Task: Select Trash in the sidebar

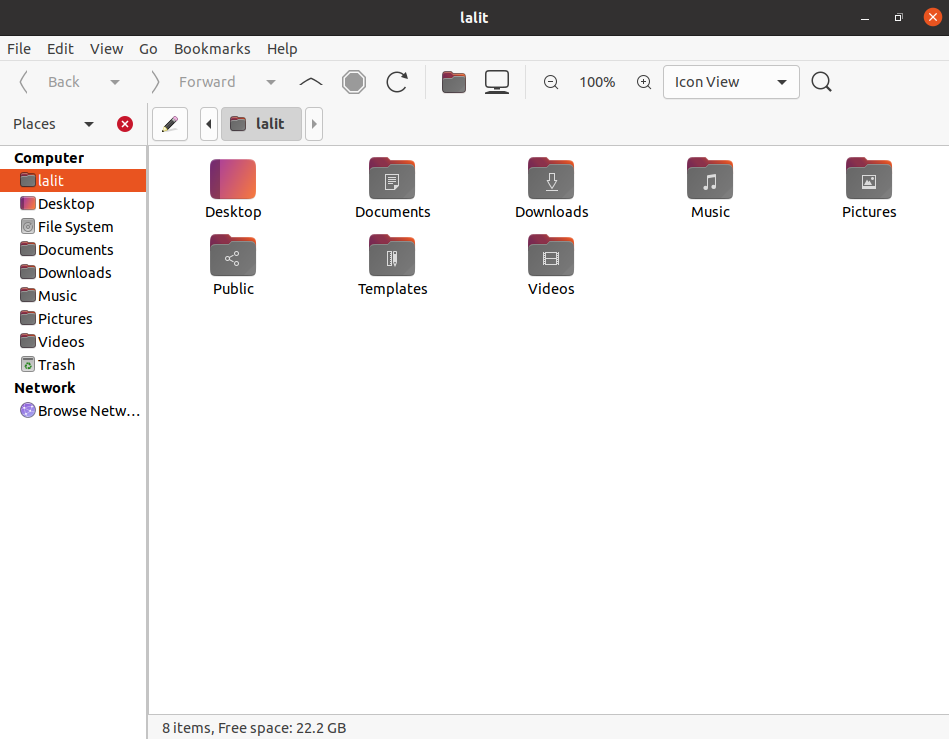Action: pos(56,365)
